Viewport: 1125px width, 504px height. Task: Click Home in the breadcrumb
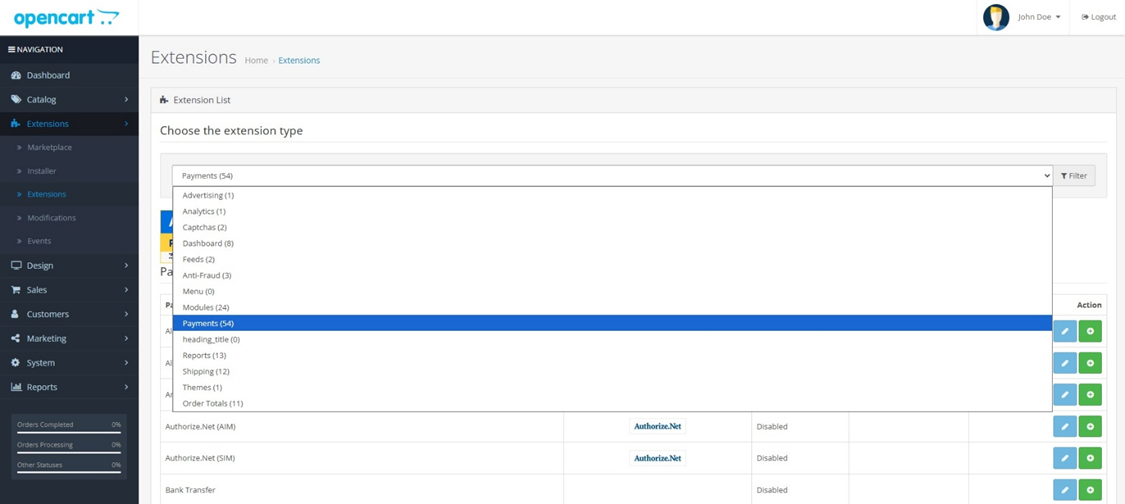pyautogui.click(x=256, y=60)
